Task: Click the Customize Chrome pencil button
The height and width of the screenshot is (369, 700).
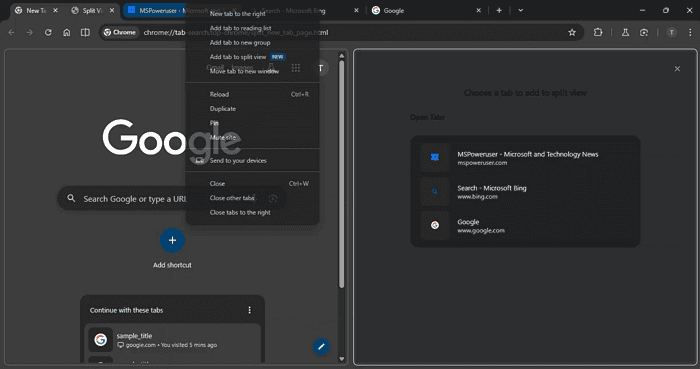Action: point(321,346)
